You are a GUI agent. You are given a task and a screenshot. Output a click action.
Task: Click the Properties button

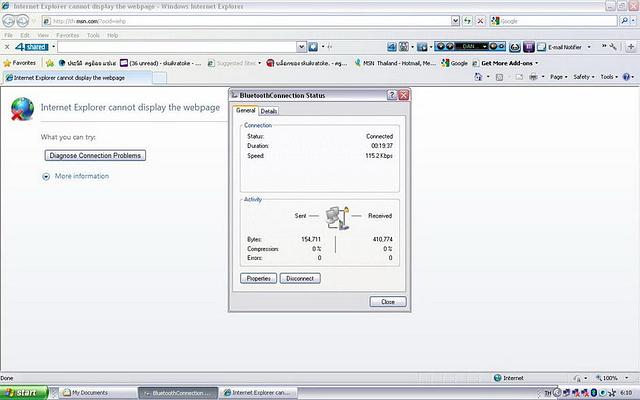tap(258, 278)
